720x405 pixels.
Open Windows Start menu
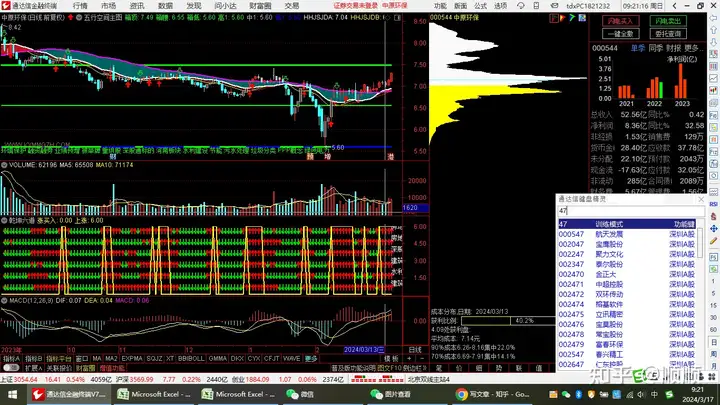(12, 394)
